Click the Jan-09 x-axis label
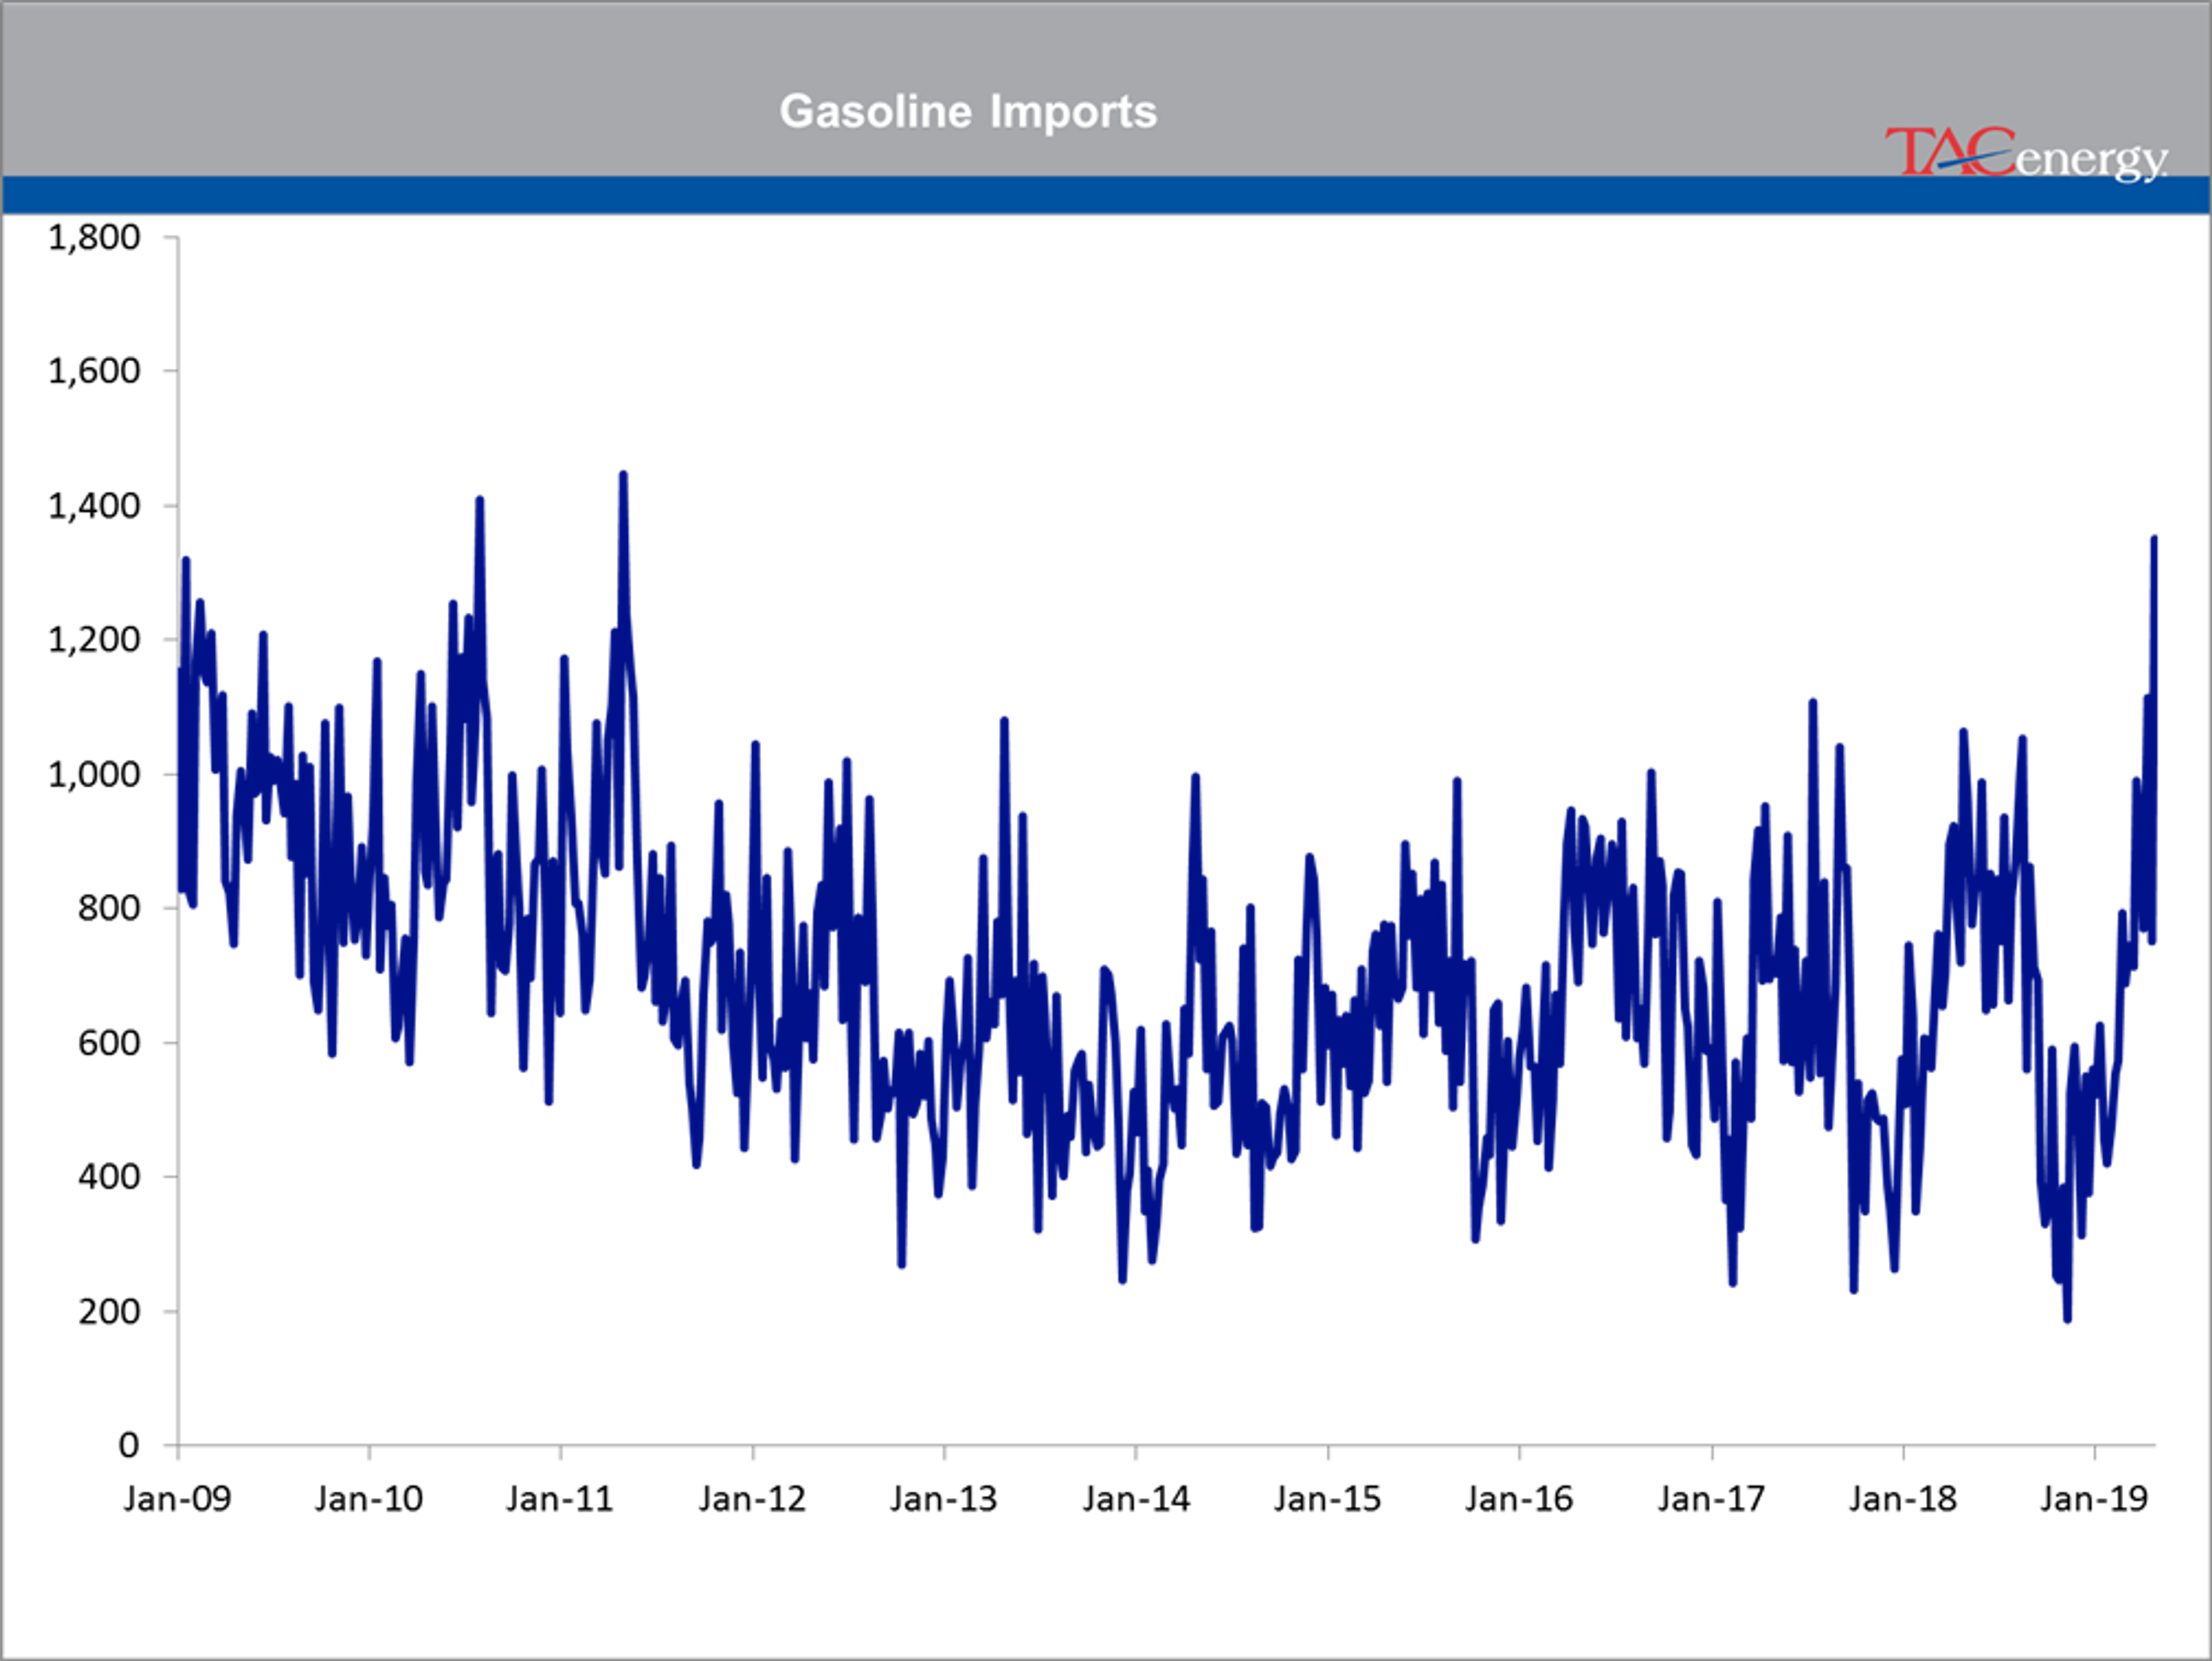Screen dimensions: 2212x1661 pos(177,1499)
